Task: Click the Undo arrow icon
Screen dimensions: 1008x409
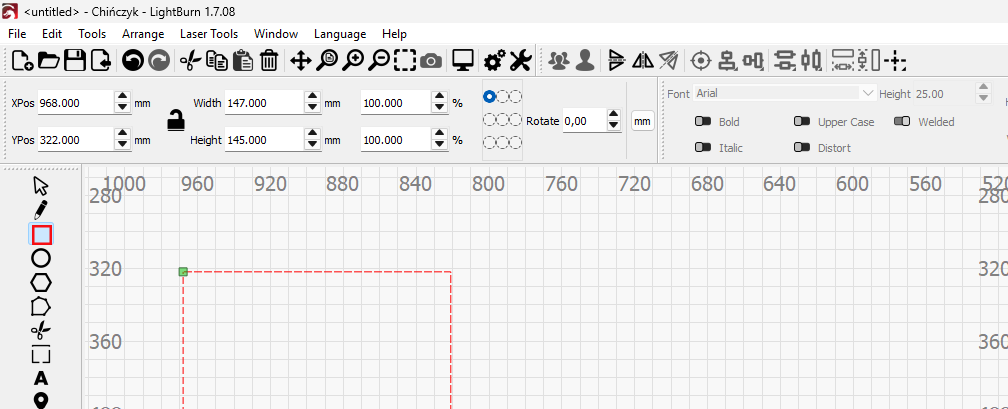Action: coord(132,61)
